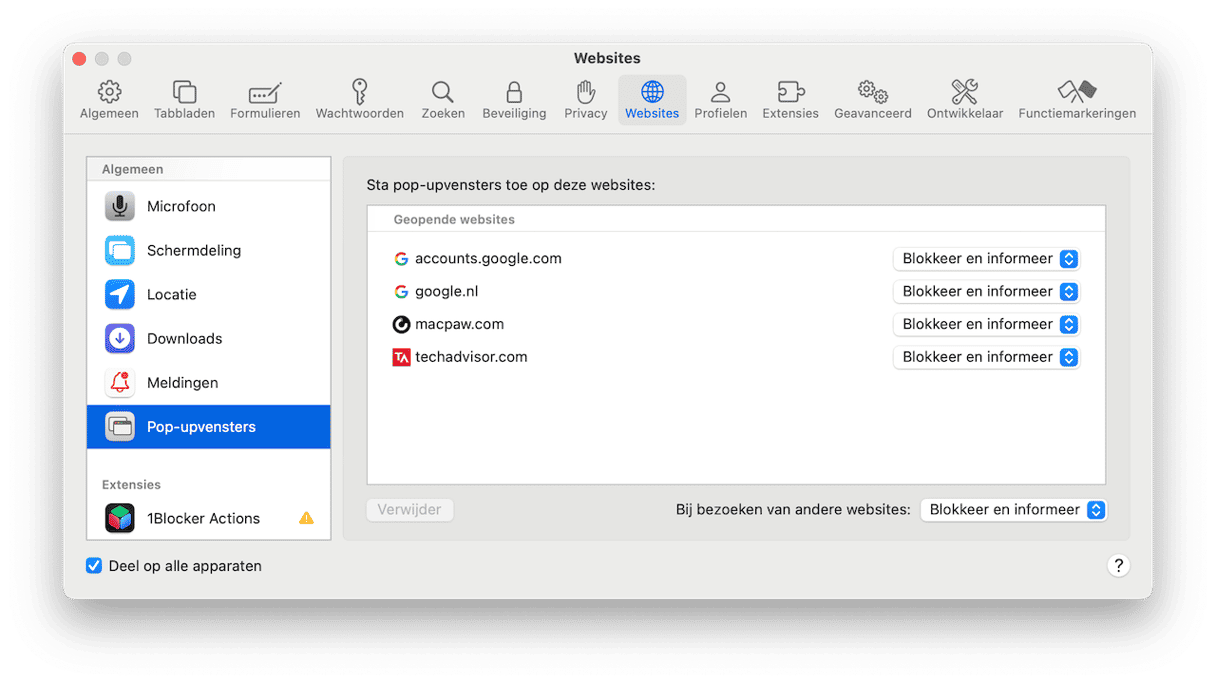Select Locatie in the sidebar
1216x683 pixels.
[208, 294]
